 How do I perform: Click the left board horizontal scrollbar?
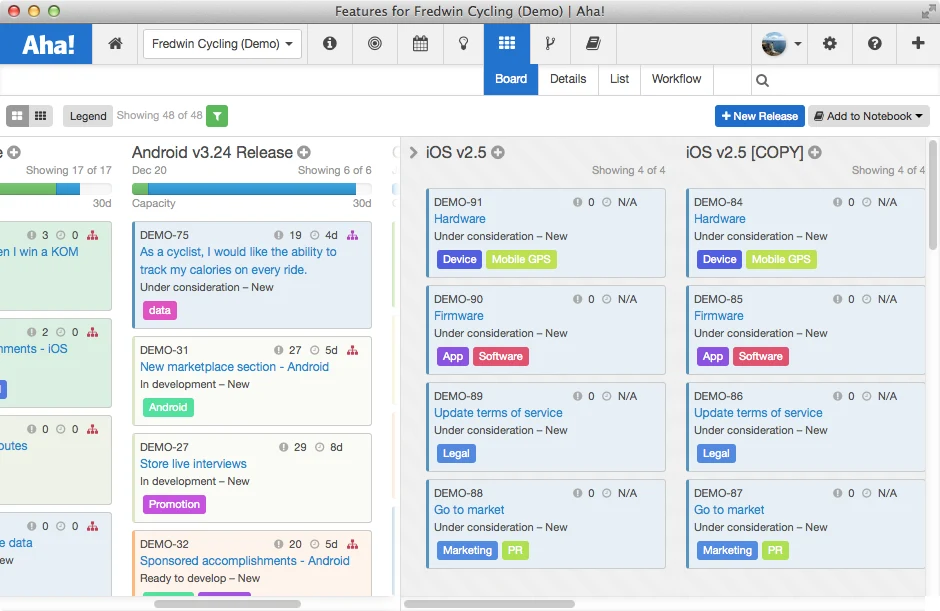(227, 604)
